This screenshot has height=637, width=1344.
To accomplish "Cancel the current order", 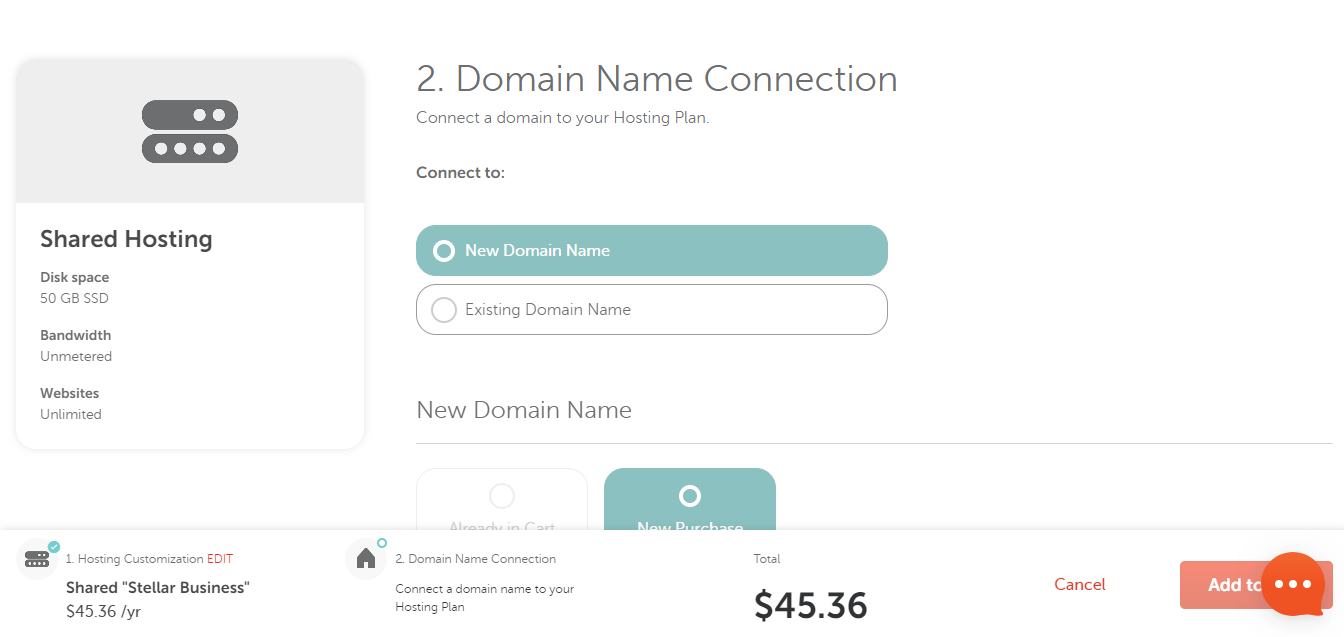I will tap(1079, 584).
